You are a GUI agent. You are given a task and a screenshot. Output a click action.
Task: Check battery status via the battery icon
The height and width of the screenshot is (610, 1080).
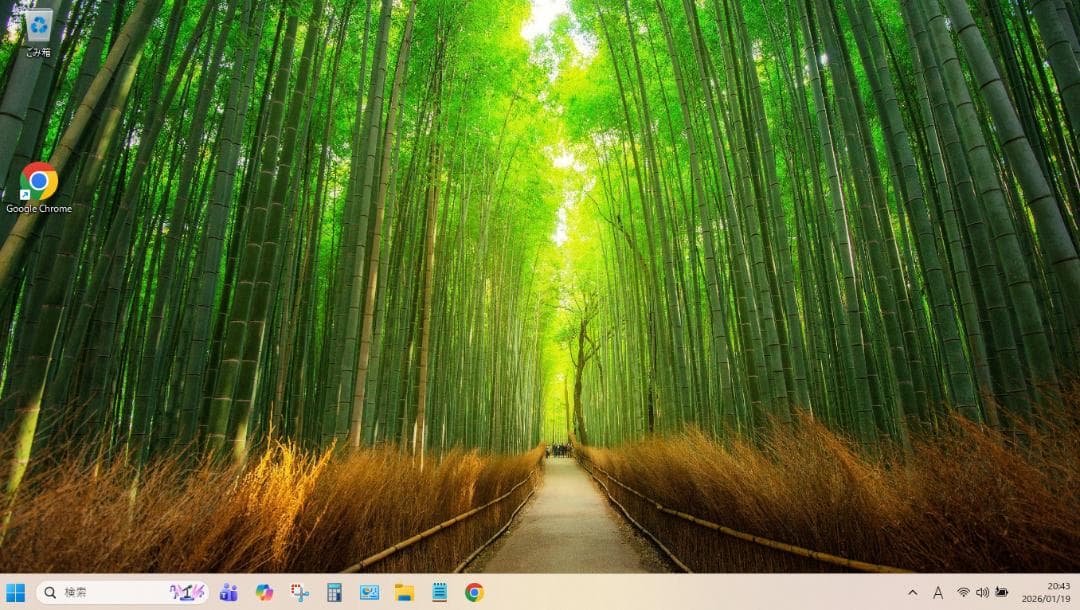[1000, 592]
